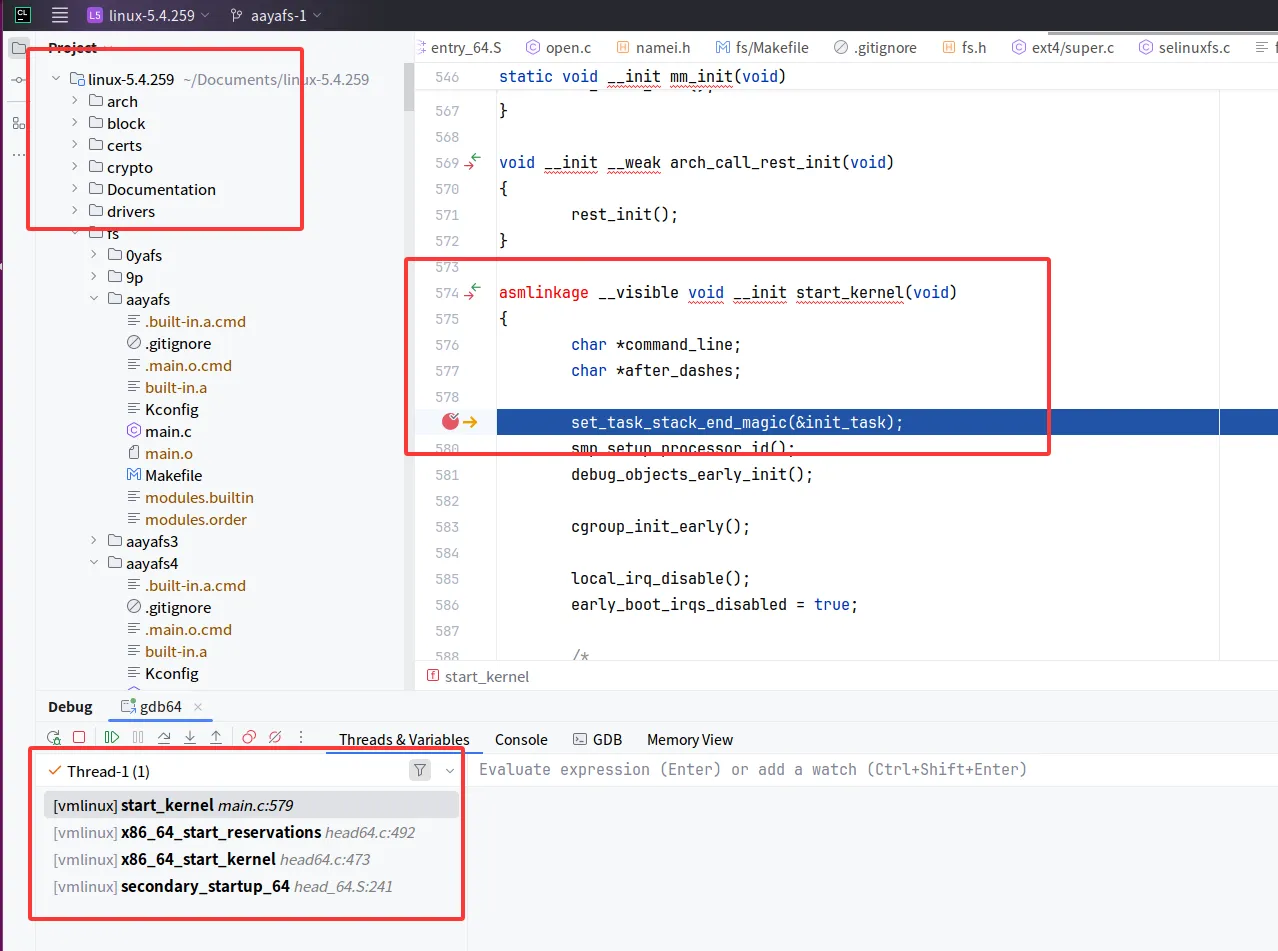1278x951 pixels.
Task: Step out of the current function
Action: [x=216, y=738]
